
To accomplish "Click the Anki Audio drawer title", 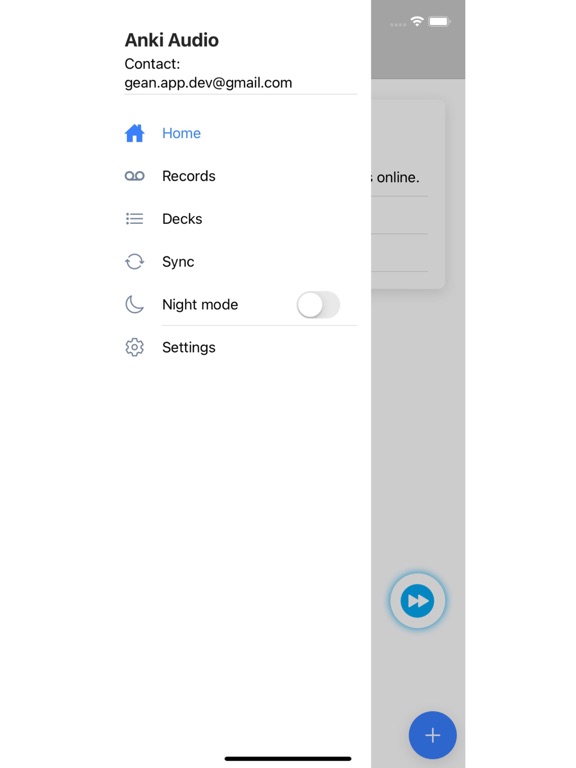I will (171, 40).
